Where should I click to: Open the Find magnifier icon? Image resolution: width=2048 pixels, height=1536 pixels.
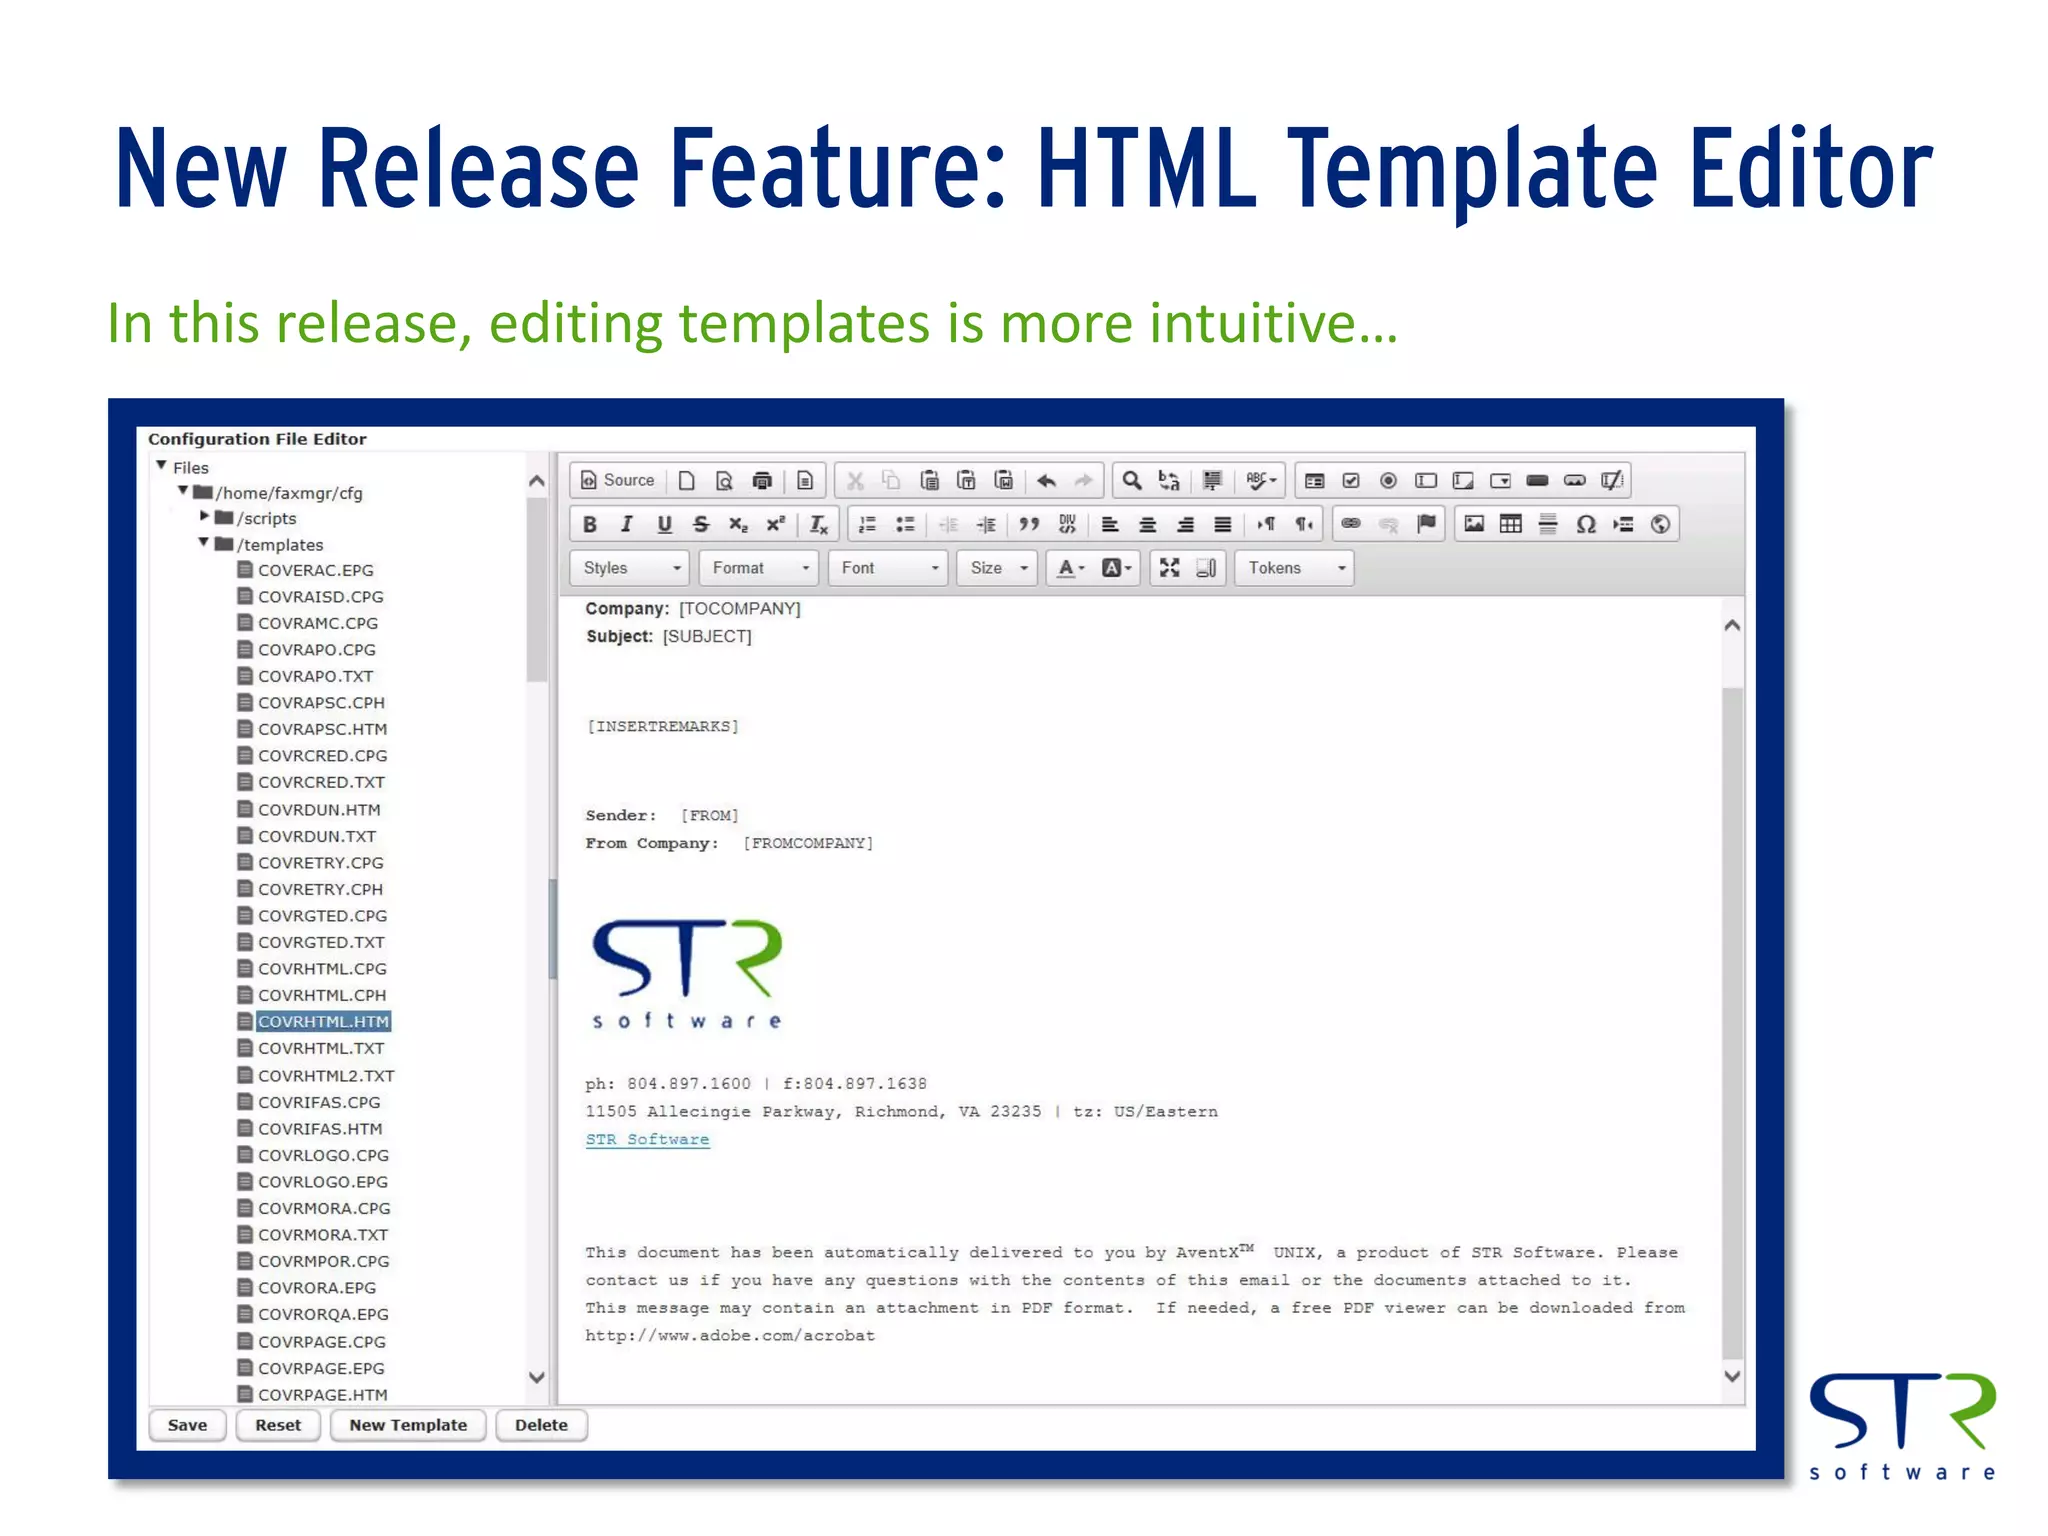(1131, 481)
